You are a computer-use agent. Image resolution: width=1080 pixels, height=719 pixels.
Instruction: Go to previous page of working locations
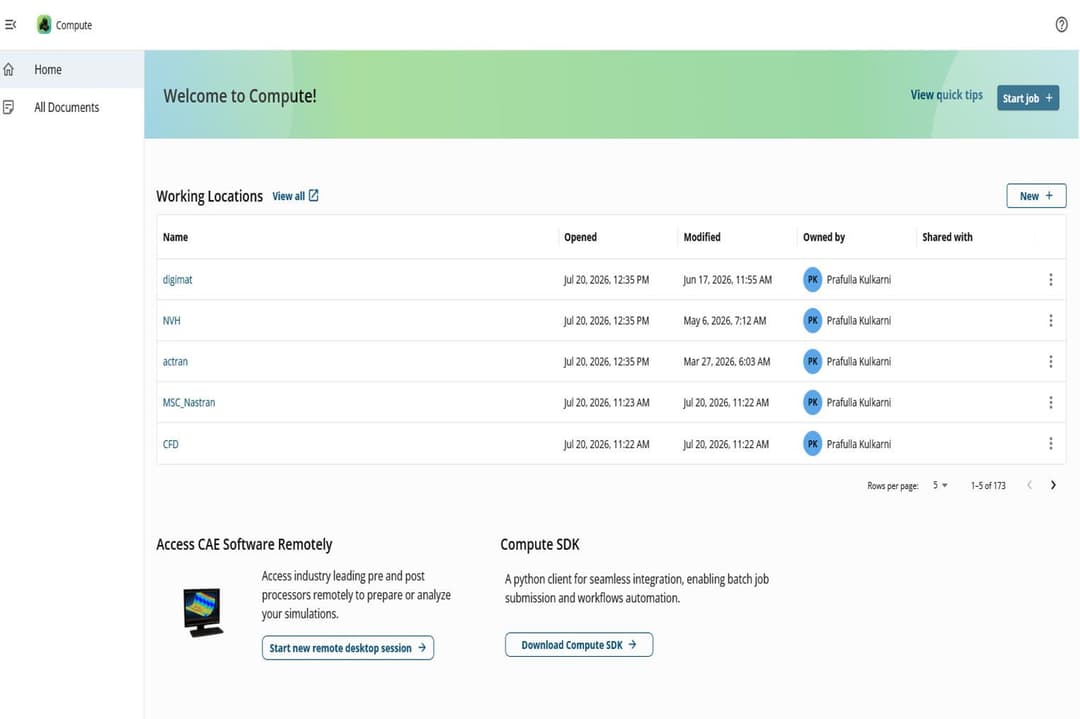pyautogui.click(x=1029, y=485)
